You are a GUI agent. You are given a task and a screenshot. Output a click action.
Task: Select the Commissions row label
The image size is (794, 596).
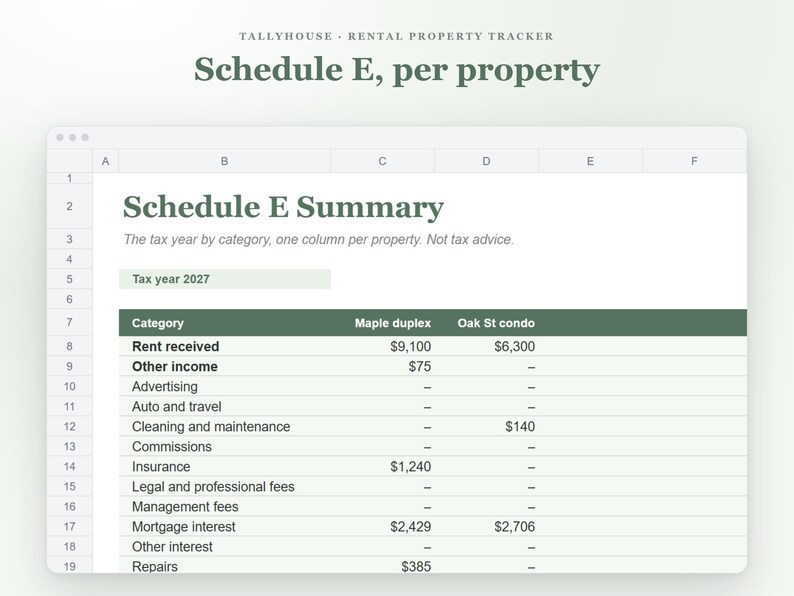pos(172,447)
